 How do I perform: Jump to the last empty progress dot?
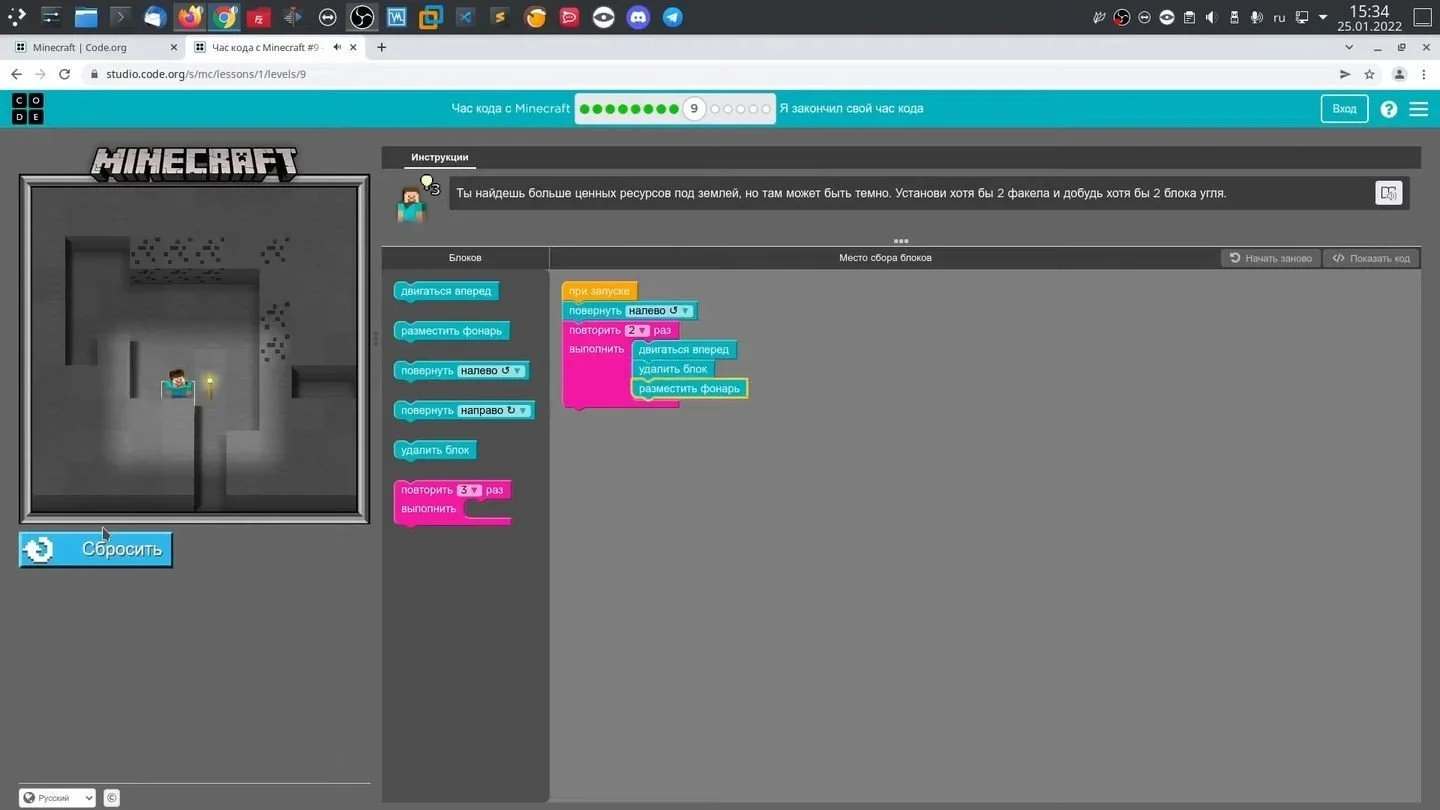[766, 109]
